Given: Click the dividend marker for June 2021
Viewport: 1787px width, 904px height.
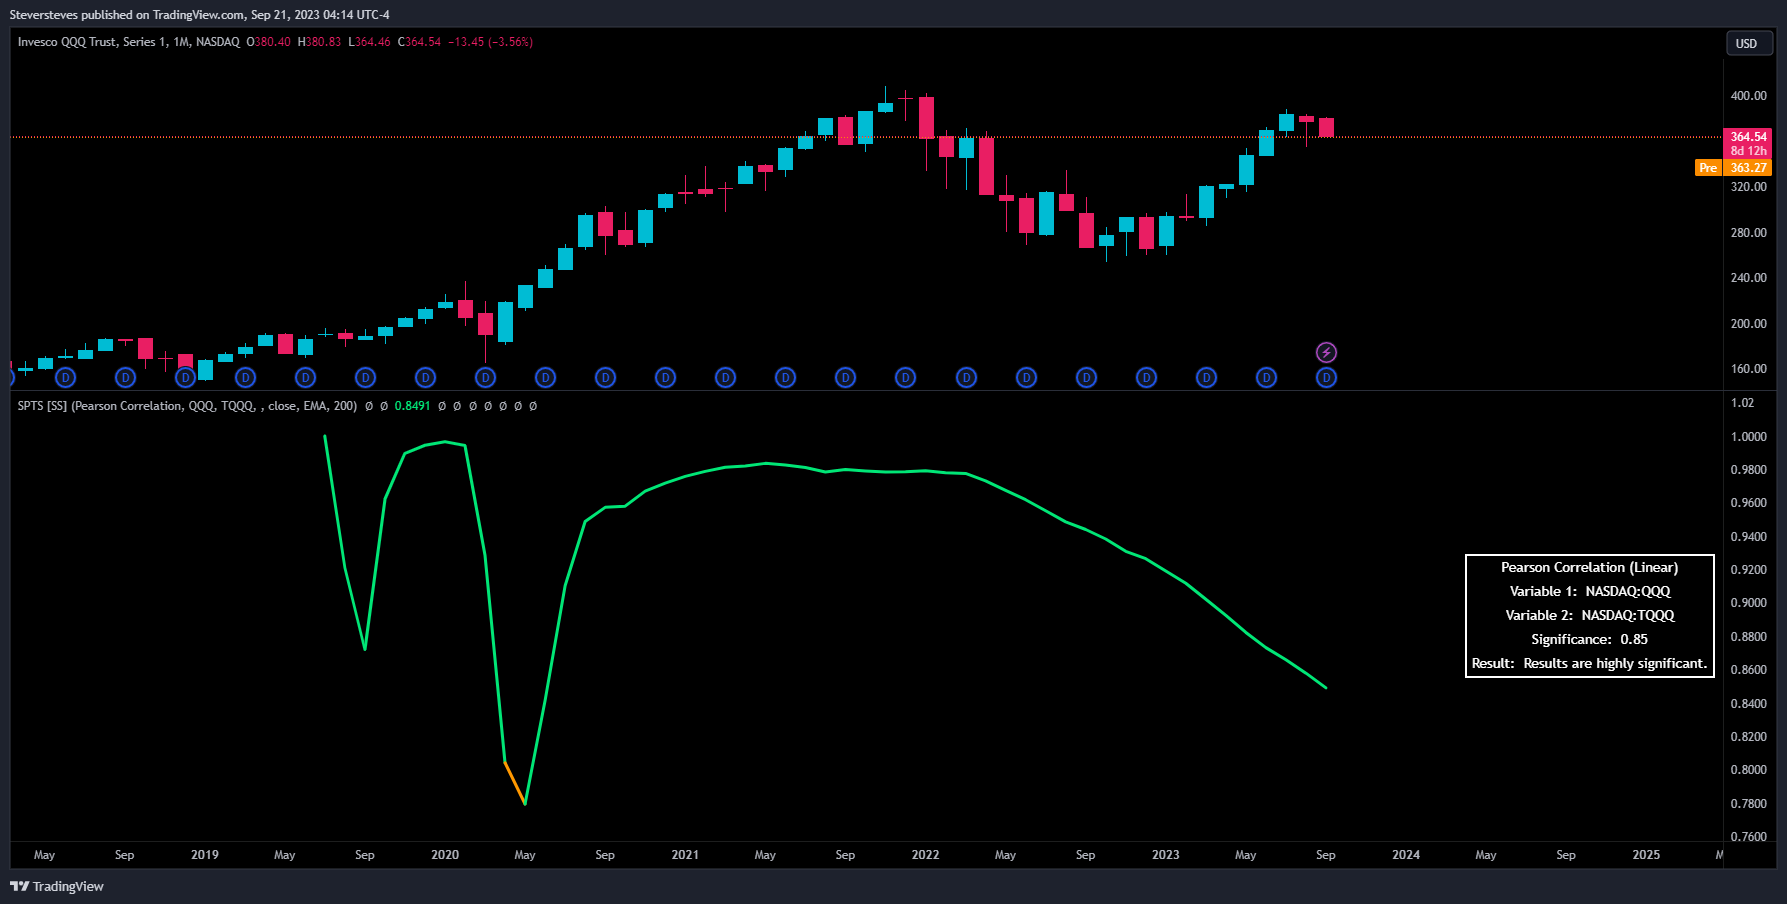Looking at the screenshot, I should point(785,377).
